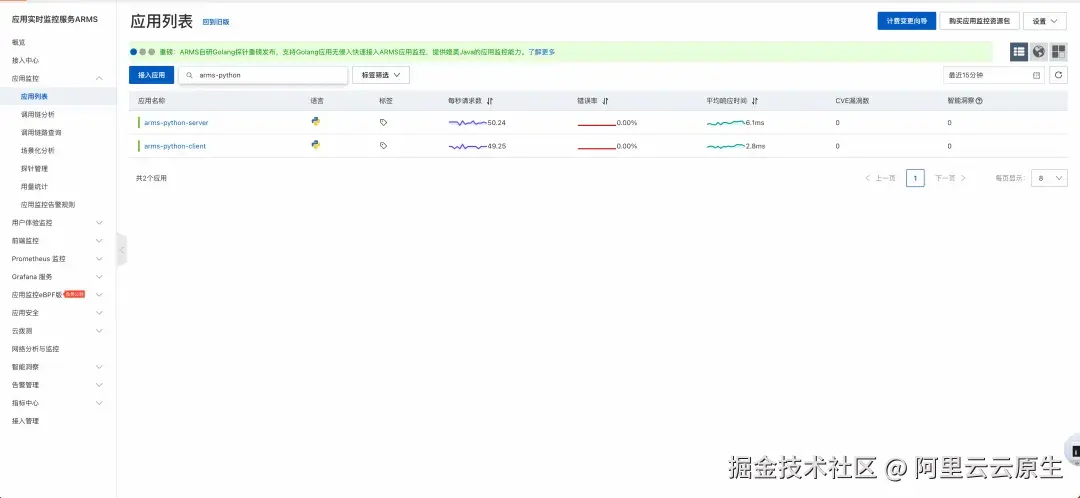Select the second banner carousel dot
The image size is (1080, 498).
tap(143, 52)
